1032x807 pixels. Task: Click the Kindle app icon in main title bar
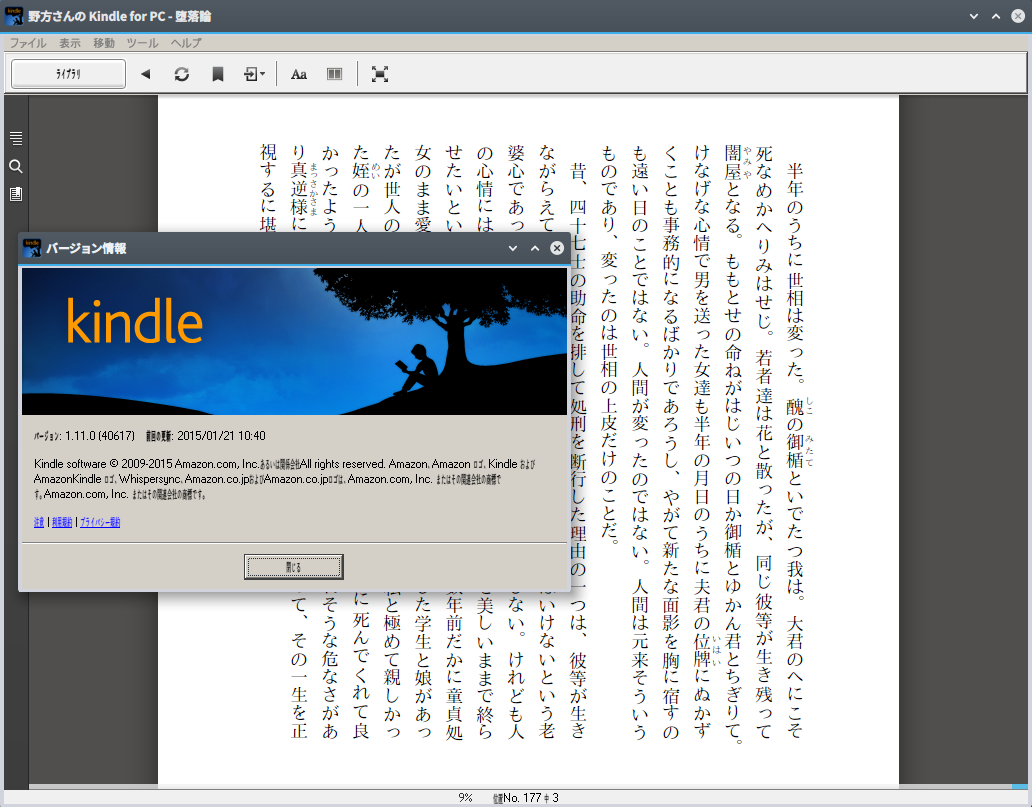pos(14,16)
